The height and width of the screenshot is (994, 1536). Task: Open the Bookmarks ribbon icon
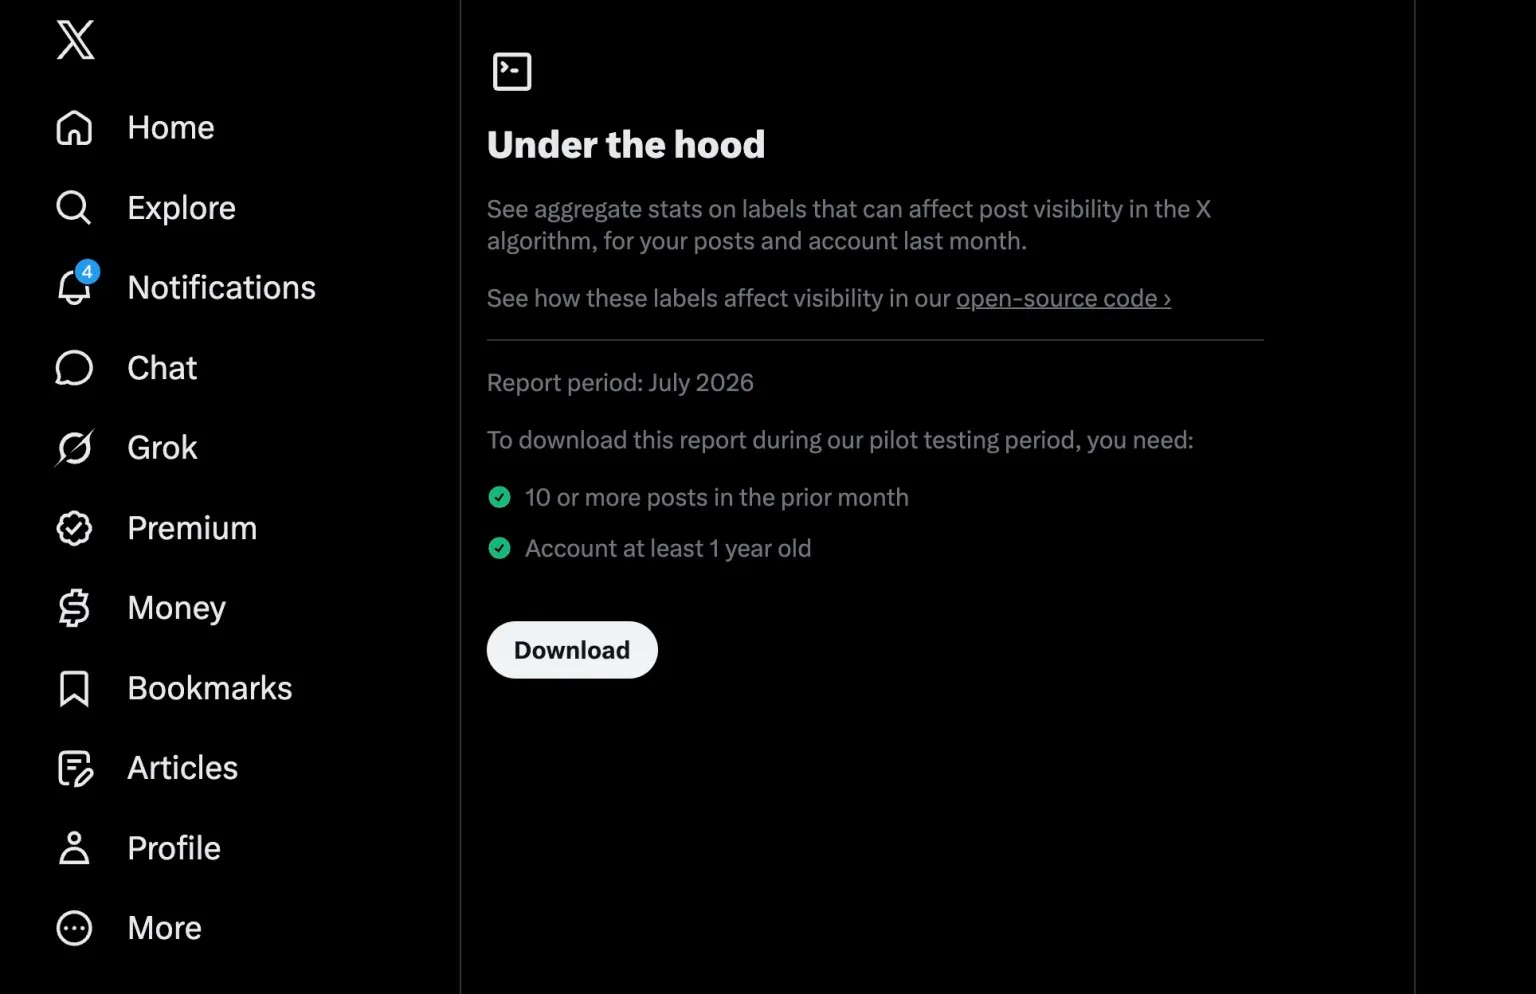coord(74,689)
